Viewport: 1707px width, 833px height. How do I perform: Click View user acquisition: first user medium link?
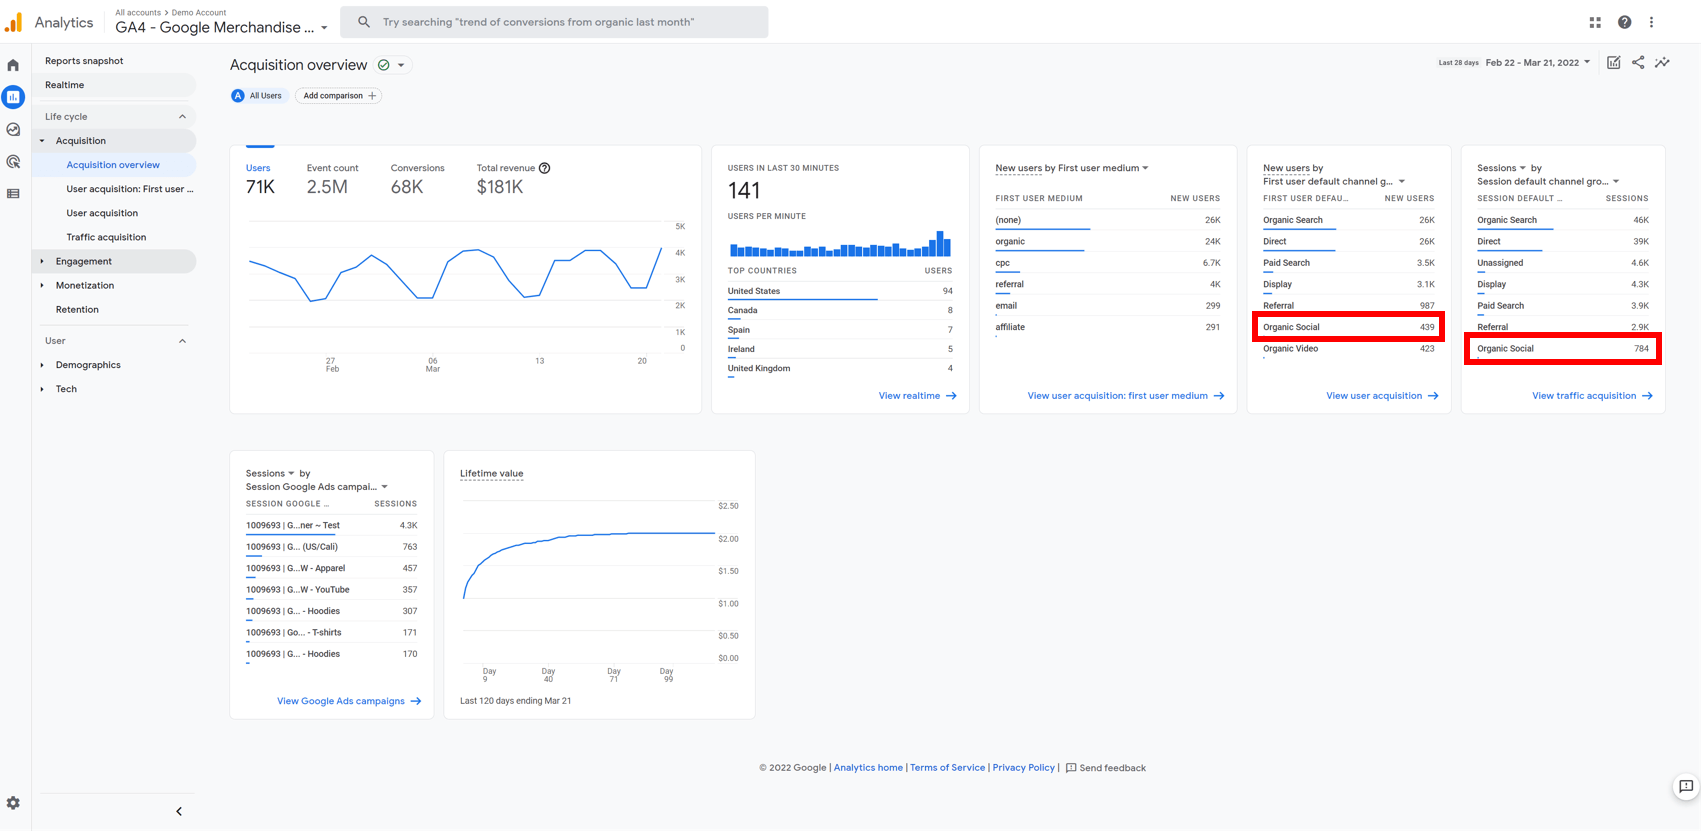click(1126, 396)
